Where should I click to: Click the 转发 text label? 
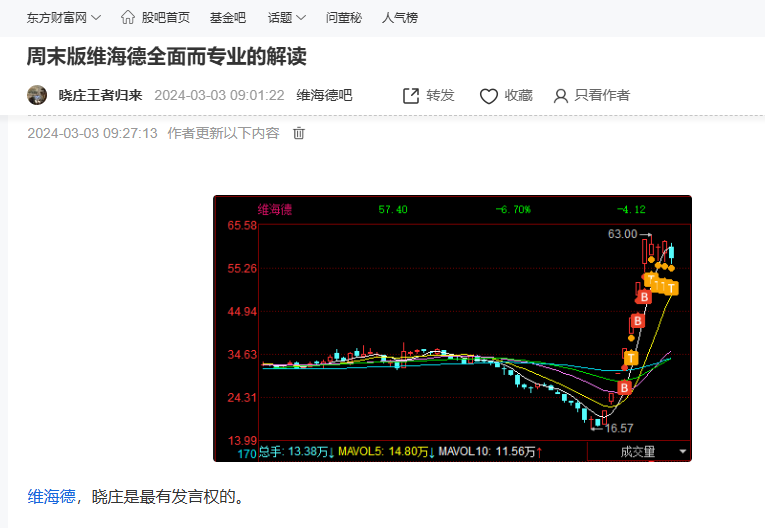(x=440, y=95)
